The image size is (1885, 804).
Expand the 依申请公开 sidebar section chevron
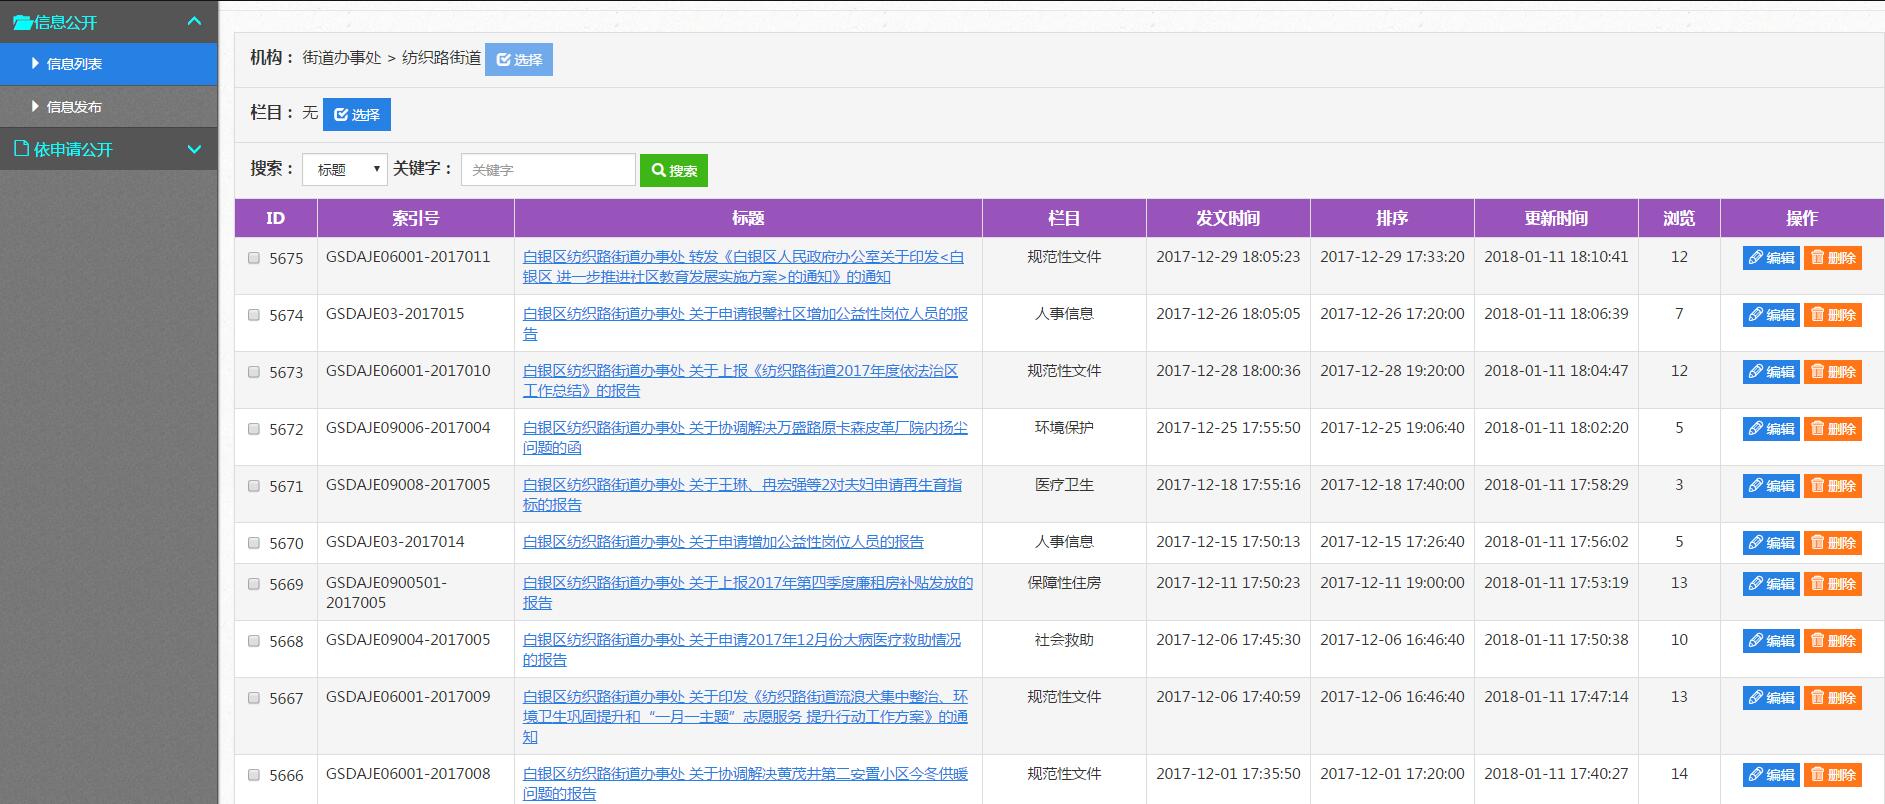click(194, 149)
